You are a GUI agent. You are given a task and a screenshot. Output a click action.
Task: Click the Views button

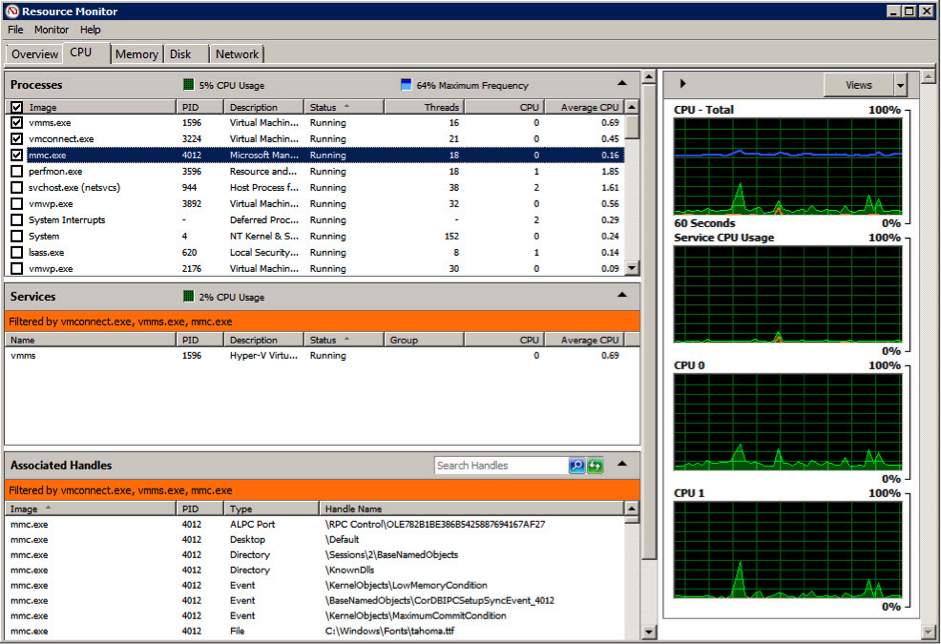[x=858, y=85]
